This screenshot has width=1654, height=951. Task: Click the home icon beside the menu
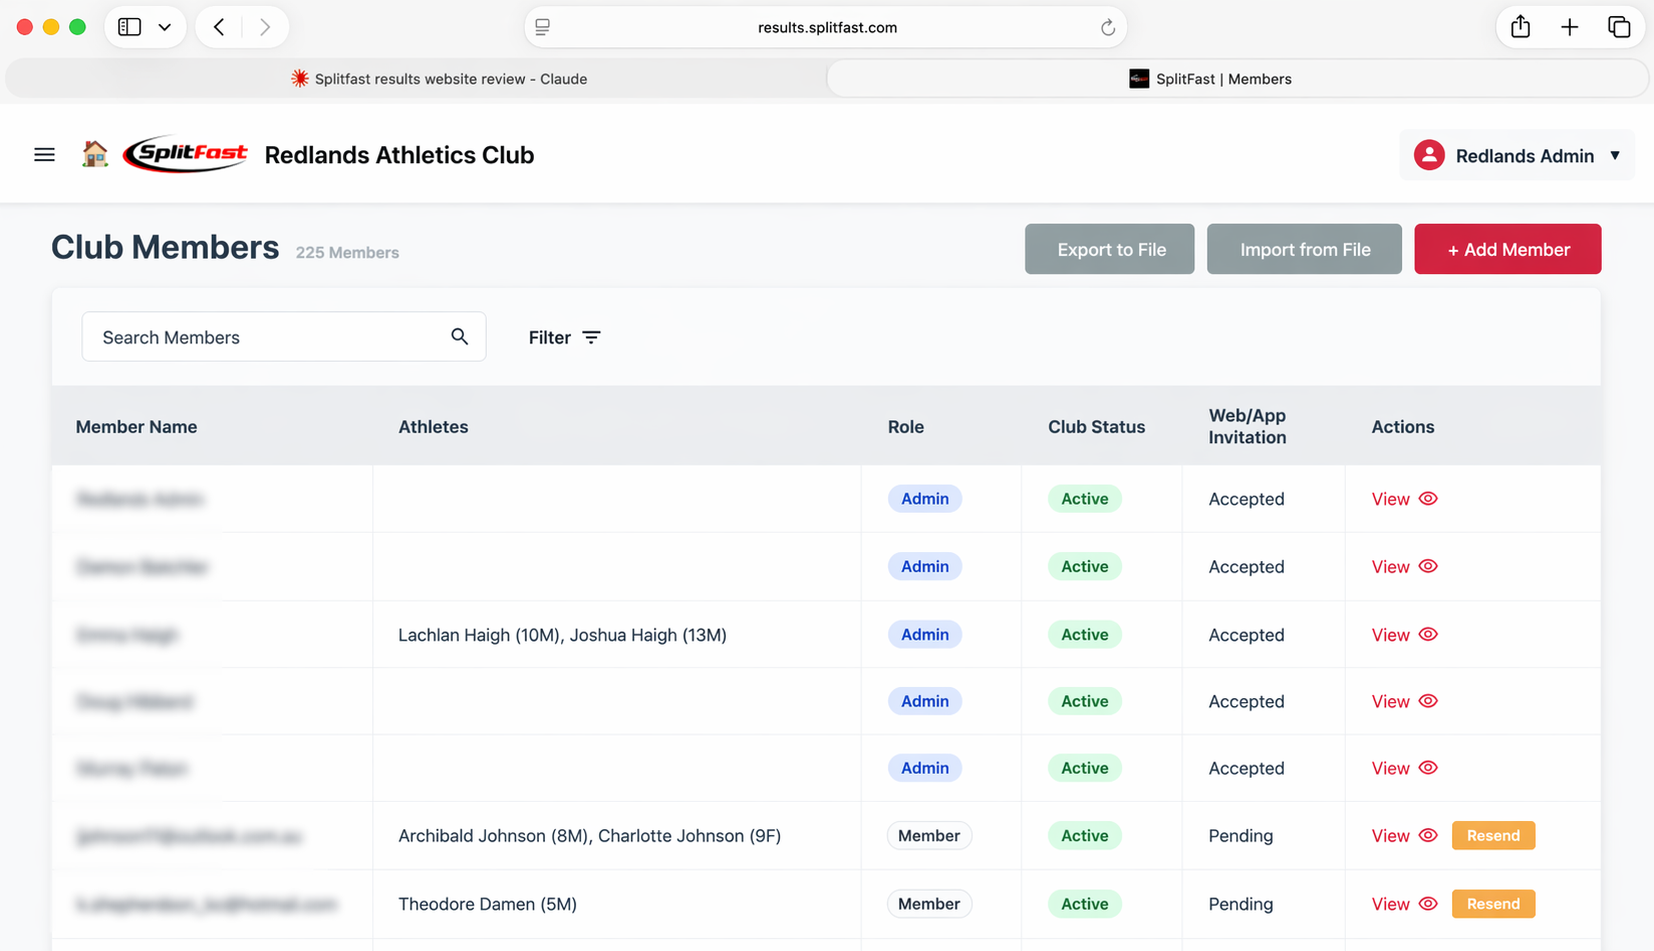(95, 154)
